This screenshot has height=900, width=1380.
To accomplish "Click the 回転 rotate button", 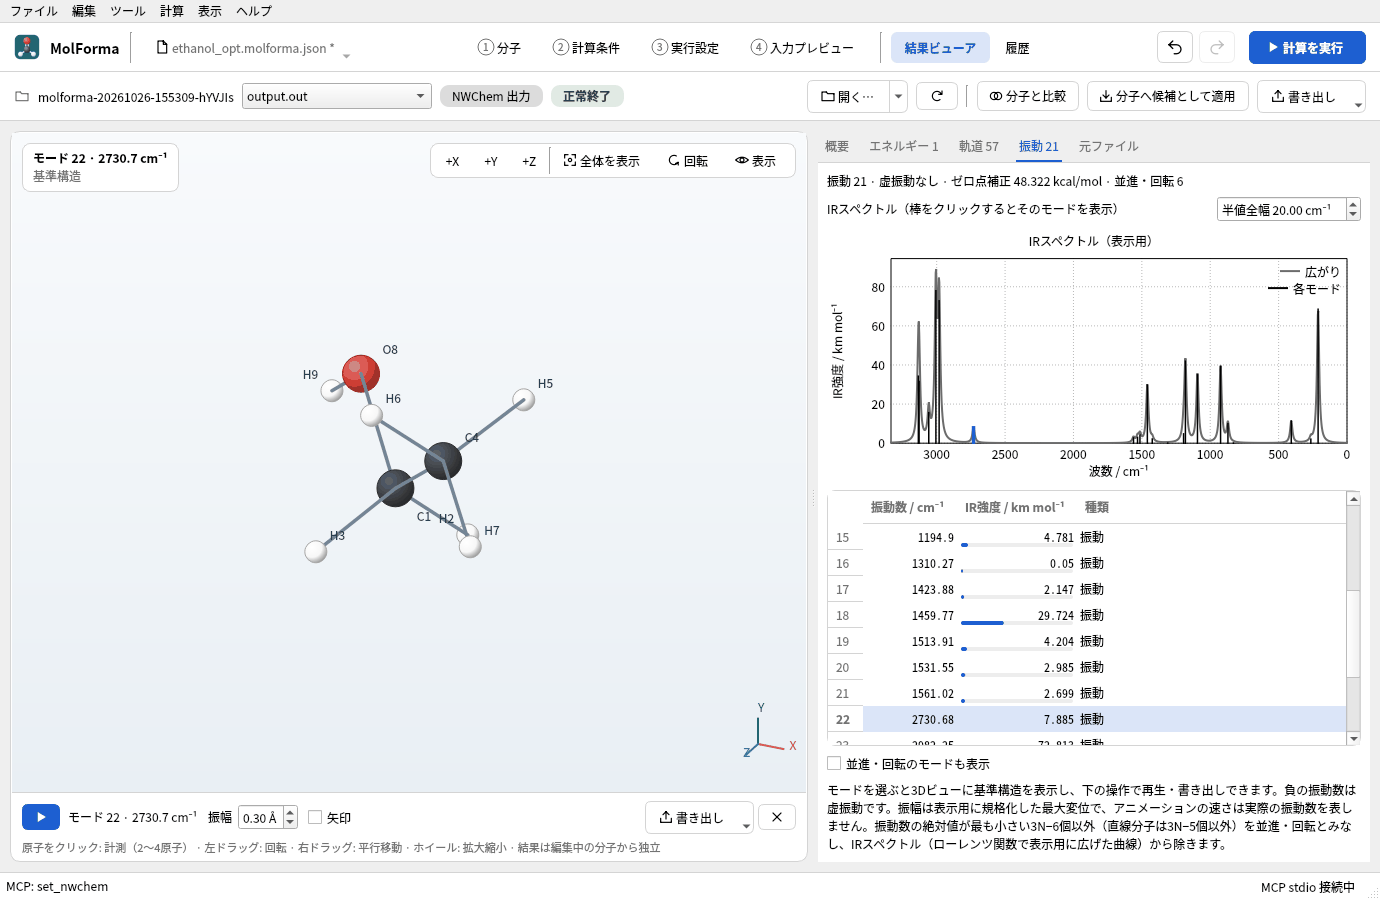I will click(x=688, y=161).
